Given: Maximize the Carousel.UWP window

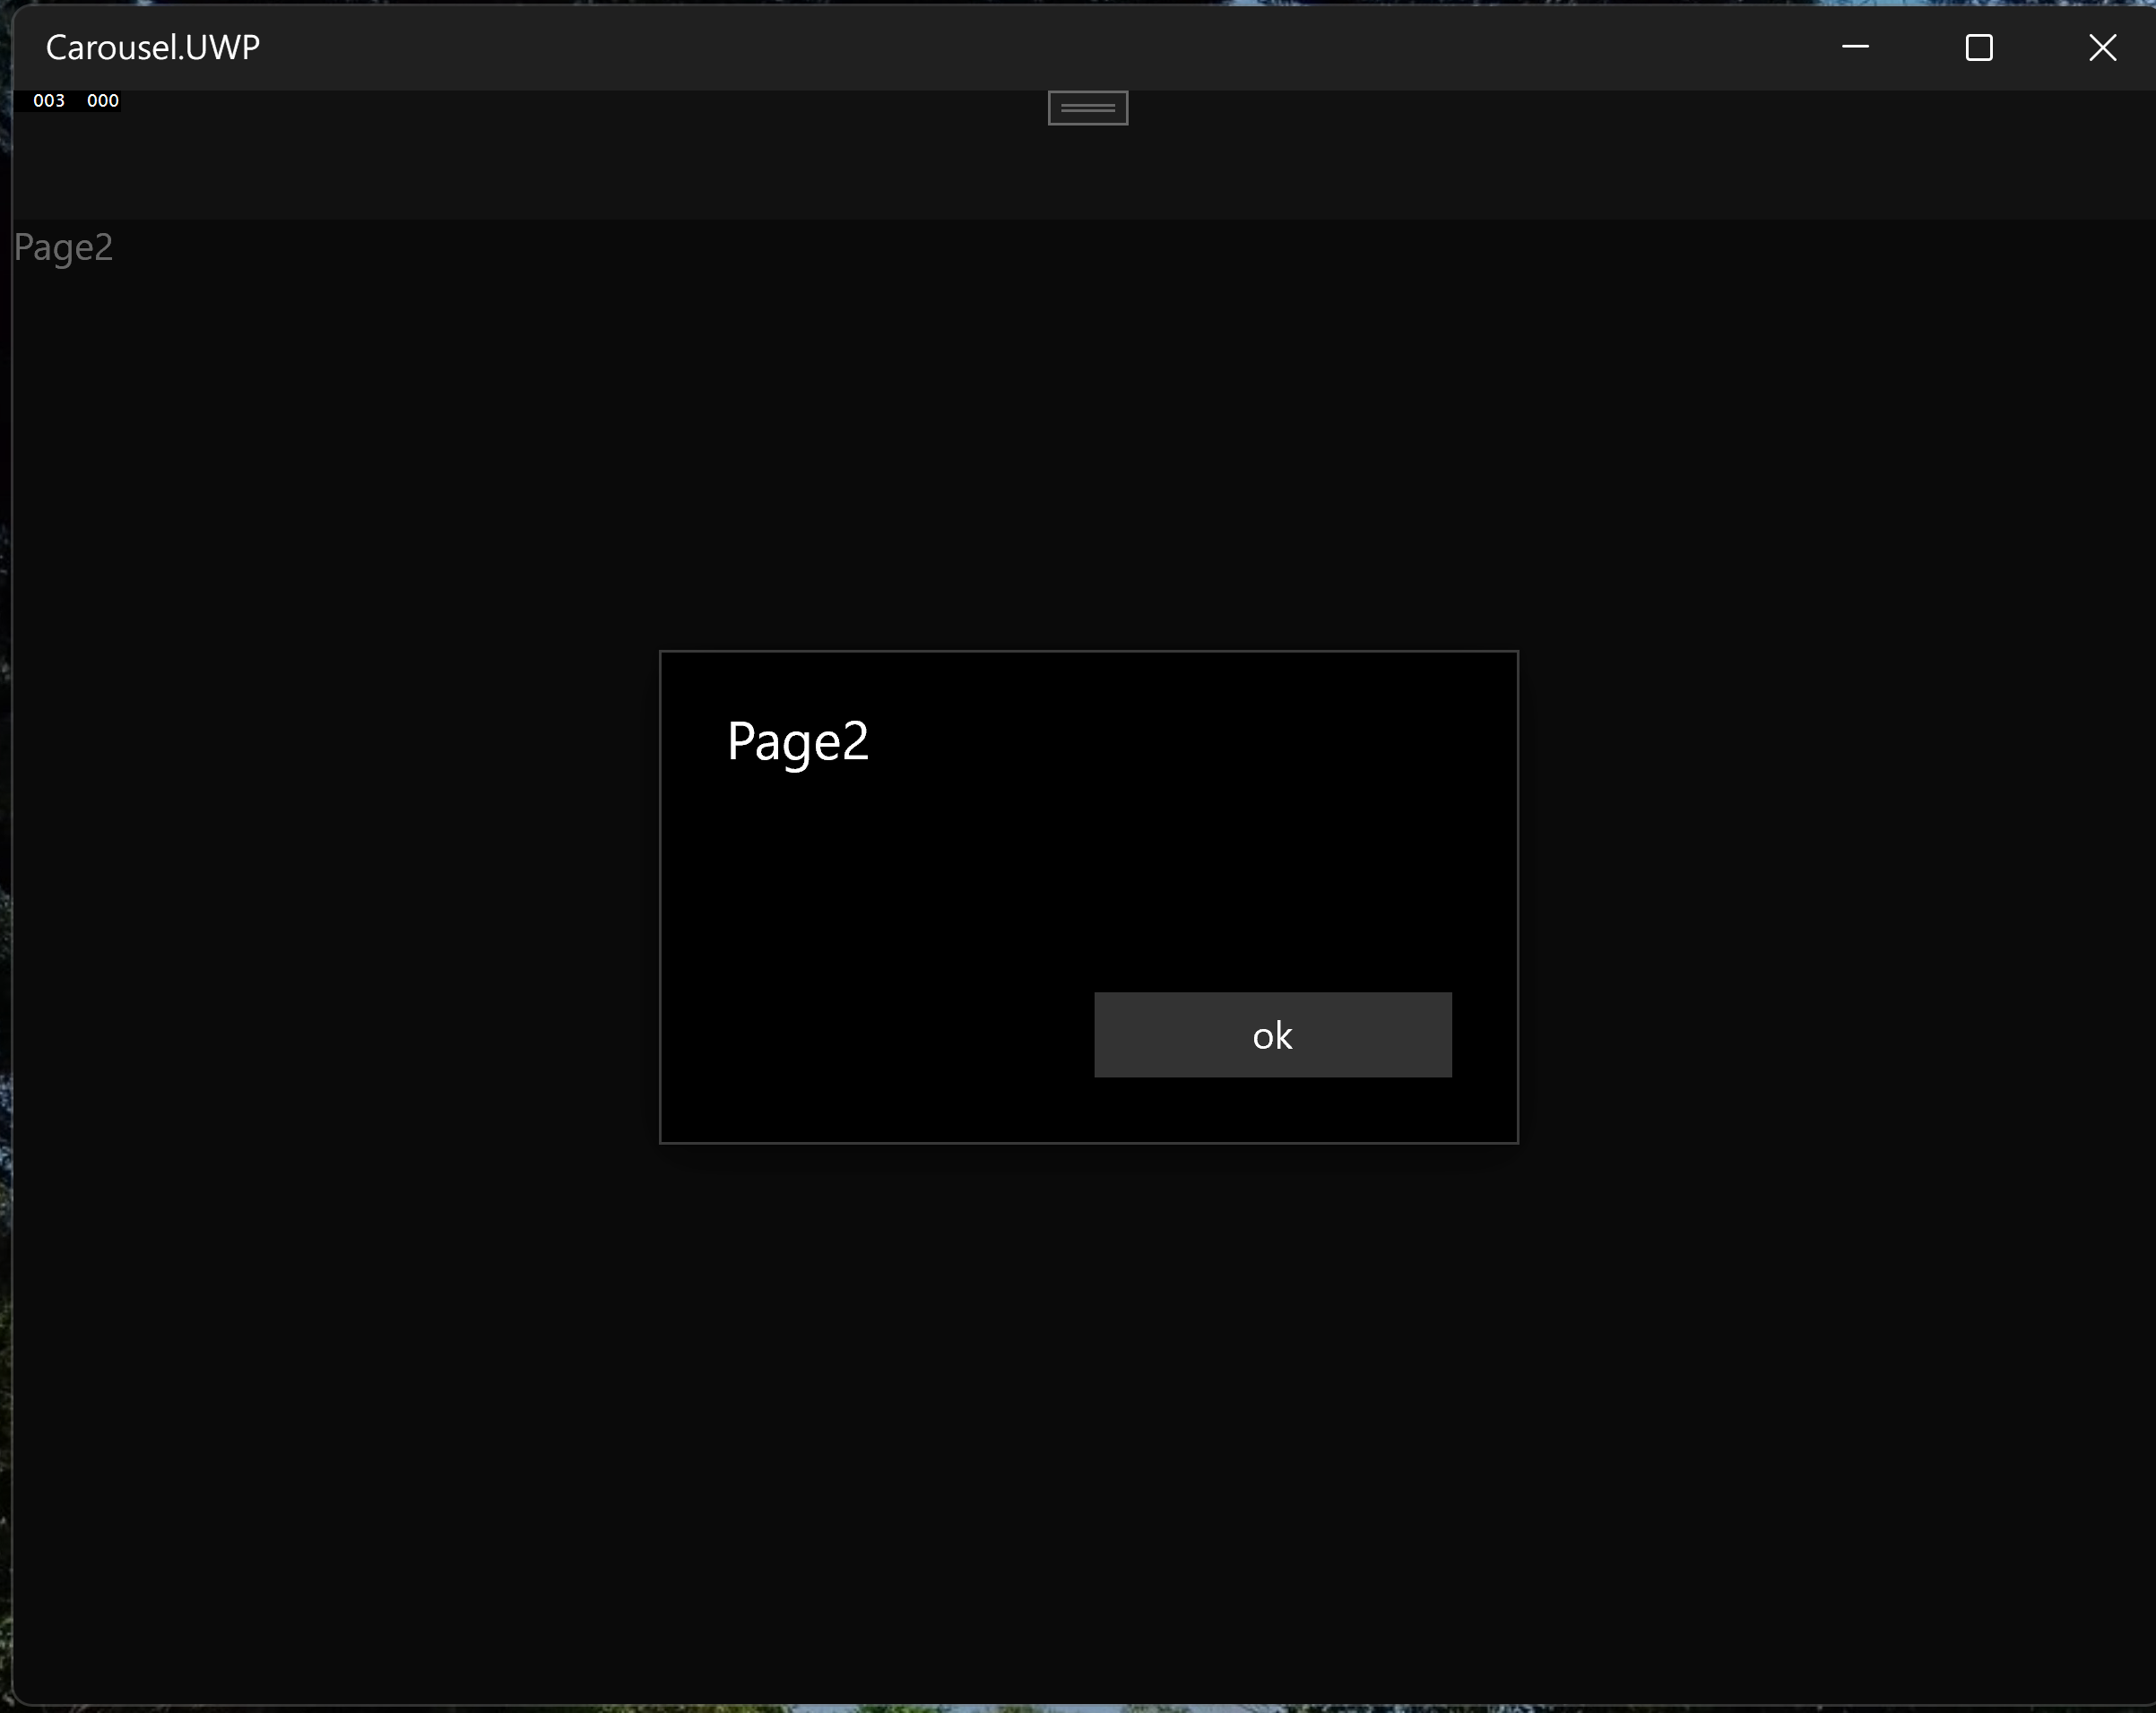Looking at the screenshot, I should pyautogui.click(x=1978, y=47).
